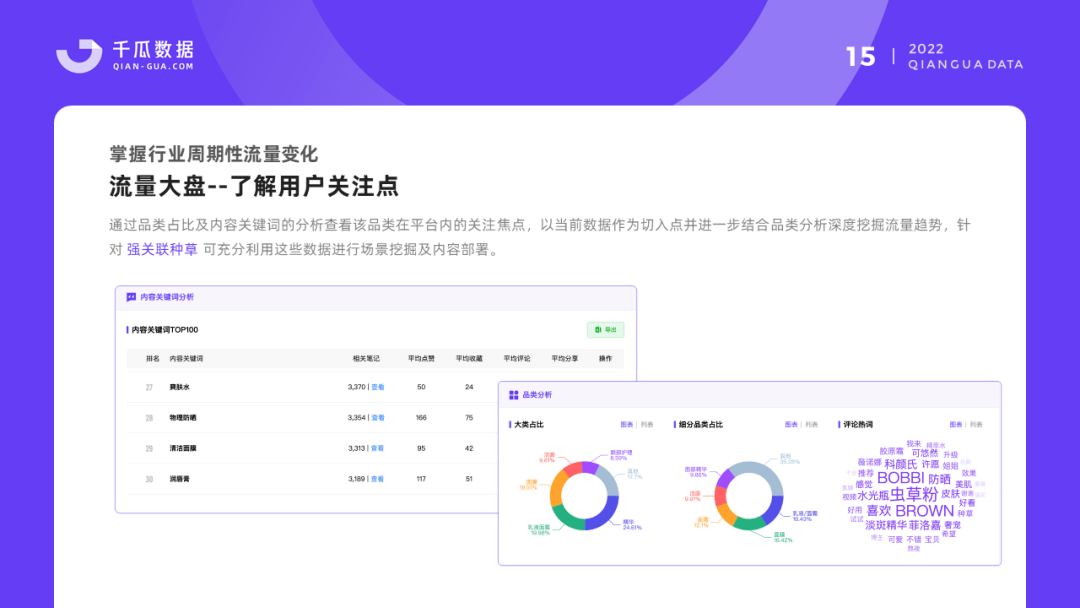The height and width of the screenshot is (608, 1080).
Task: Switch 评论热词 panel to 列表 view
Action: pos(974,423)
